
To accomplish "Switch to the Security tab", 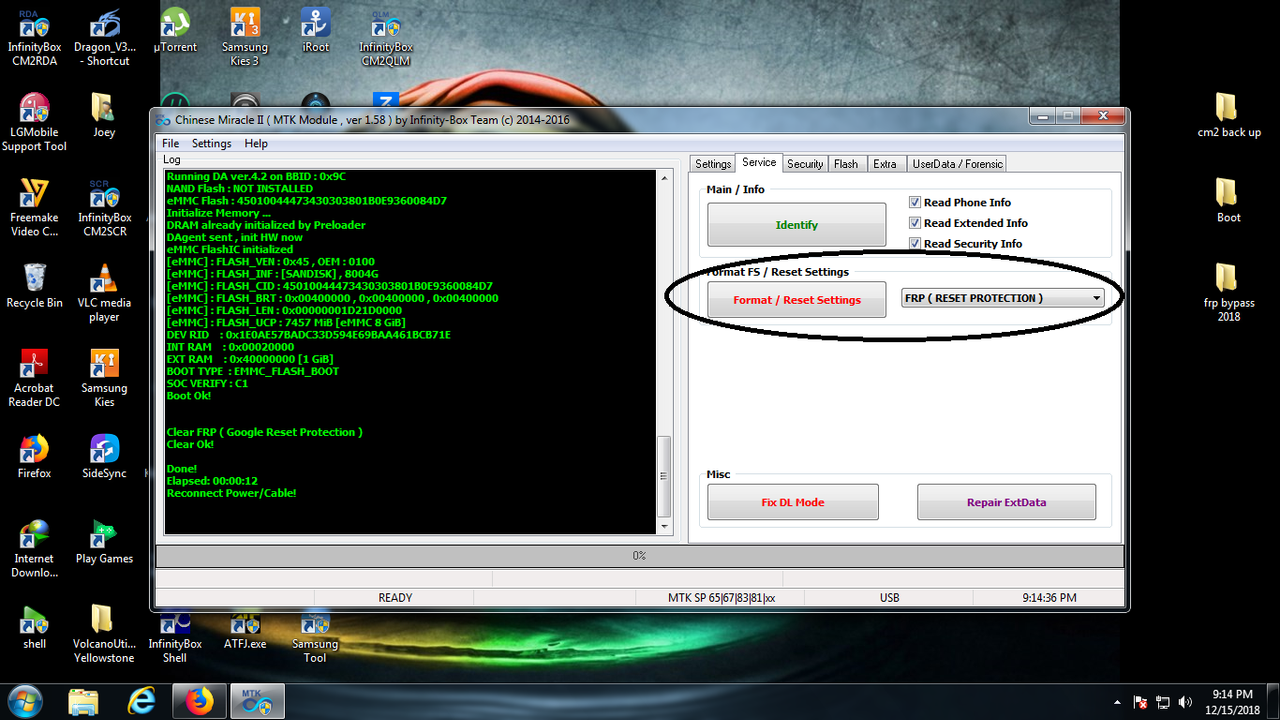I will [x=805, y=164].
